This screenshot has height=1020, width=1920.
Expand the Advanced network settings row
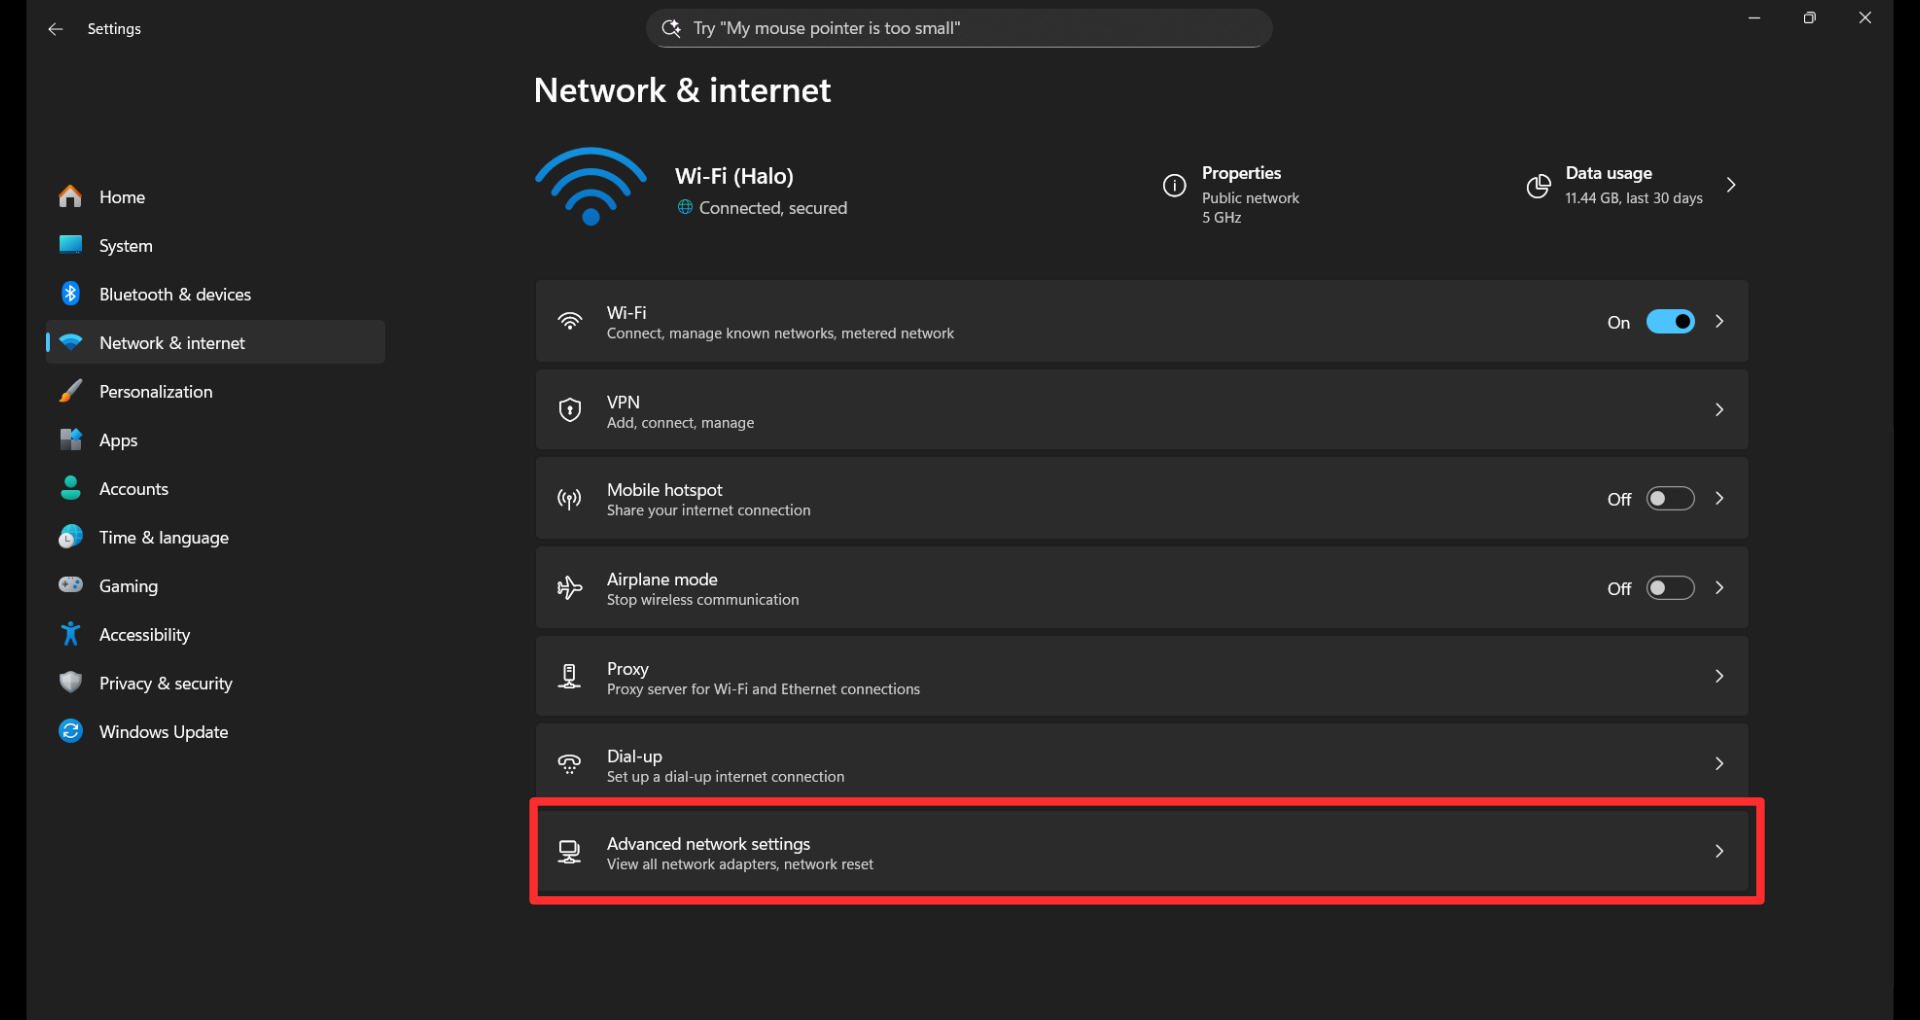pyautogui.click(x=1719, y=851)
